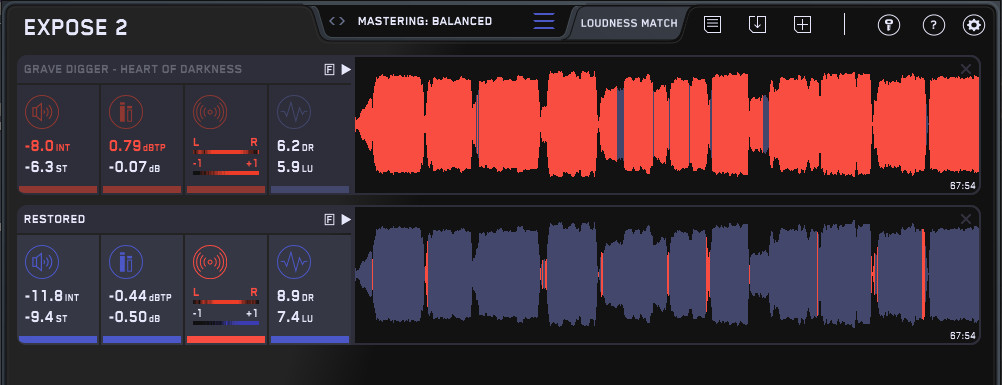Click the export download icon in toolbar

[757, 25]
